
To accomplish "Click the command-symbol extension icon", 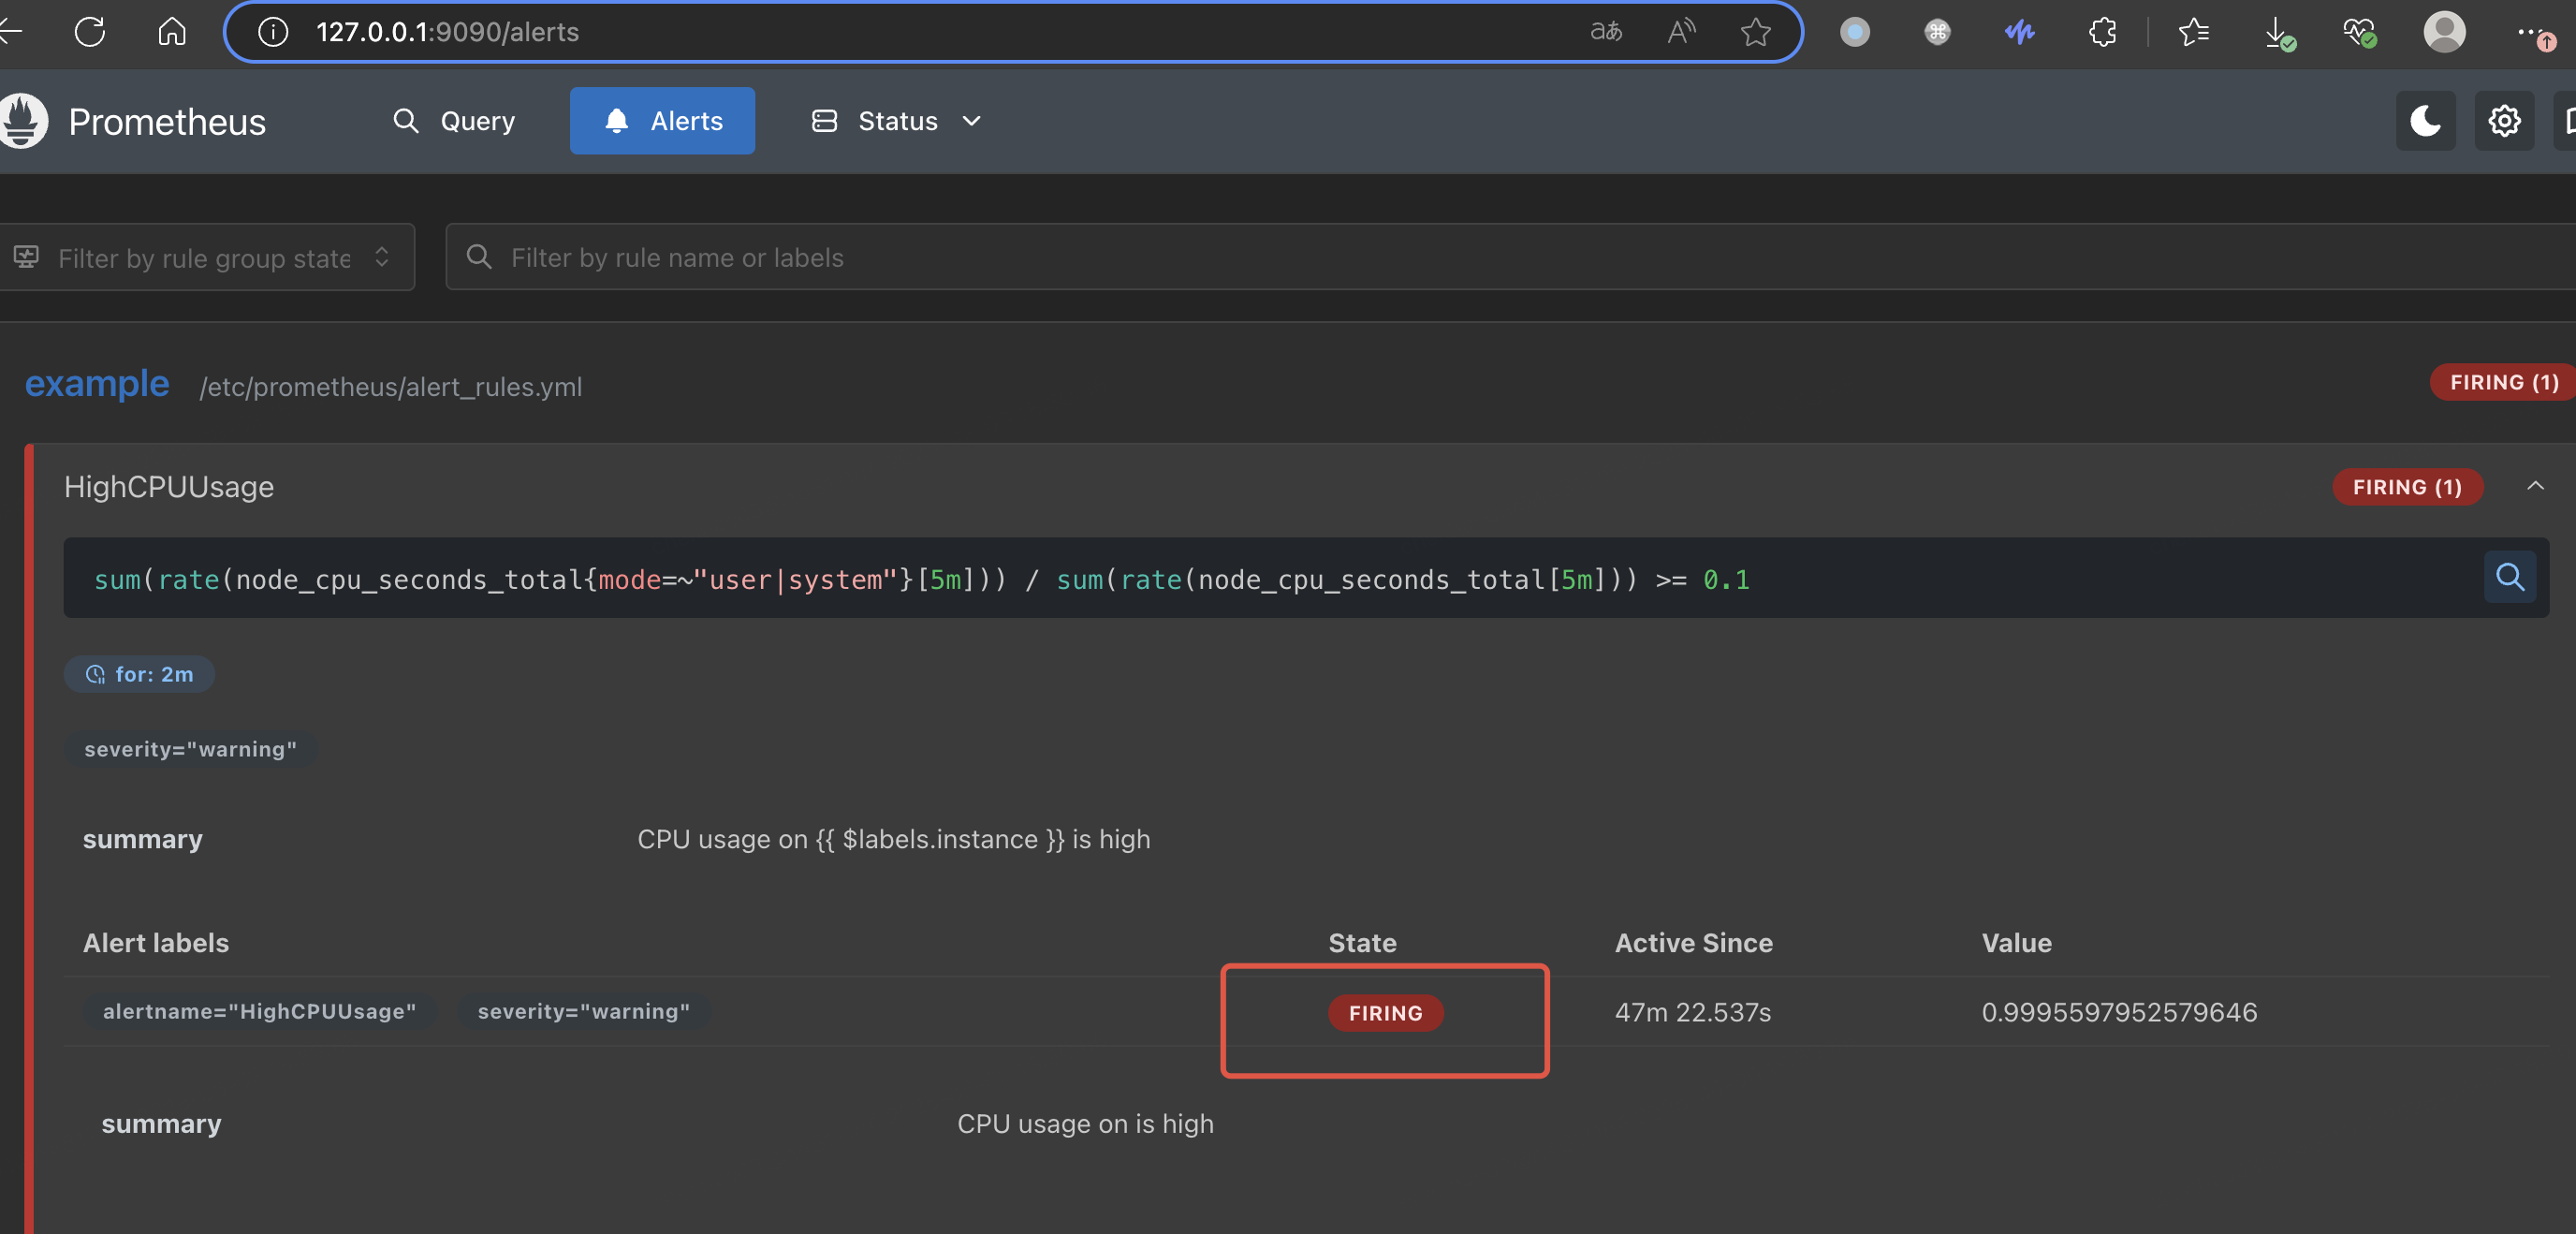I will click(1937, 32).
